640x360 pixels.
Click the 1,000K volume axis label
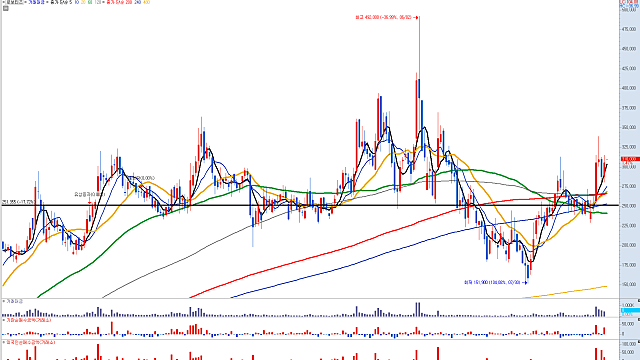click(x=628, y=305)
